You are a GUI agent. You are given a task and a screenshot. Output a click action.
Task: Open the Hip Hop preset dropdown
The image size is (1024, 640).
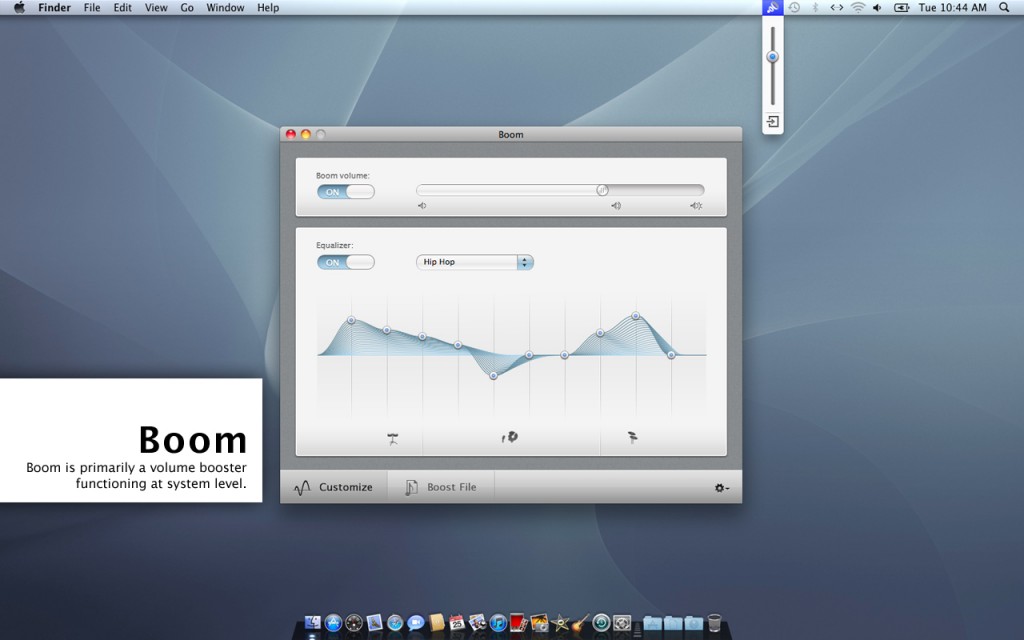(474, 261)
